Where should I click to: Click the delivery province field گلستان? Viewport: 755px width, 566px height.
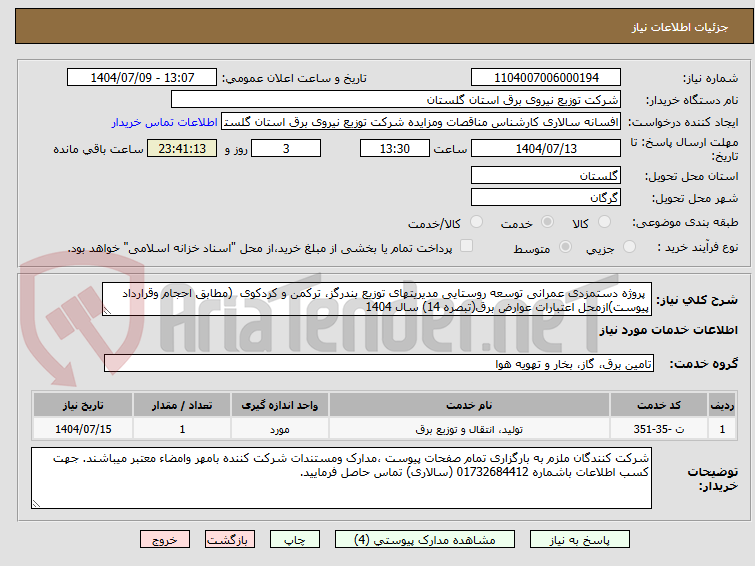(x=546, y=175)
